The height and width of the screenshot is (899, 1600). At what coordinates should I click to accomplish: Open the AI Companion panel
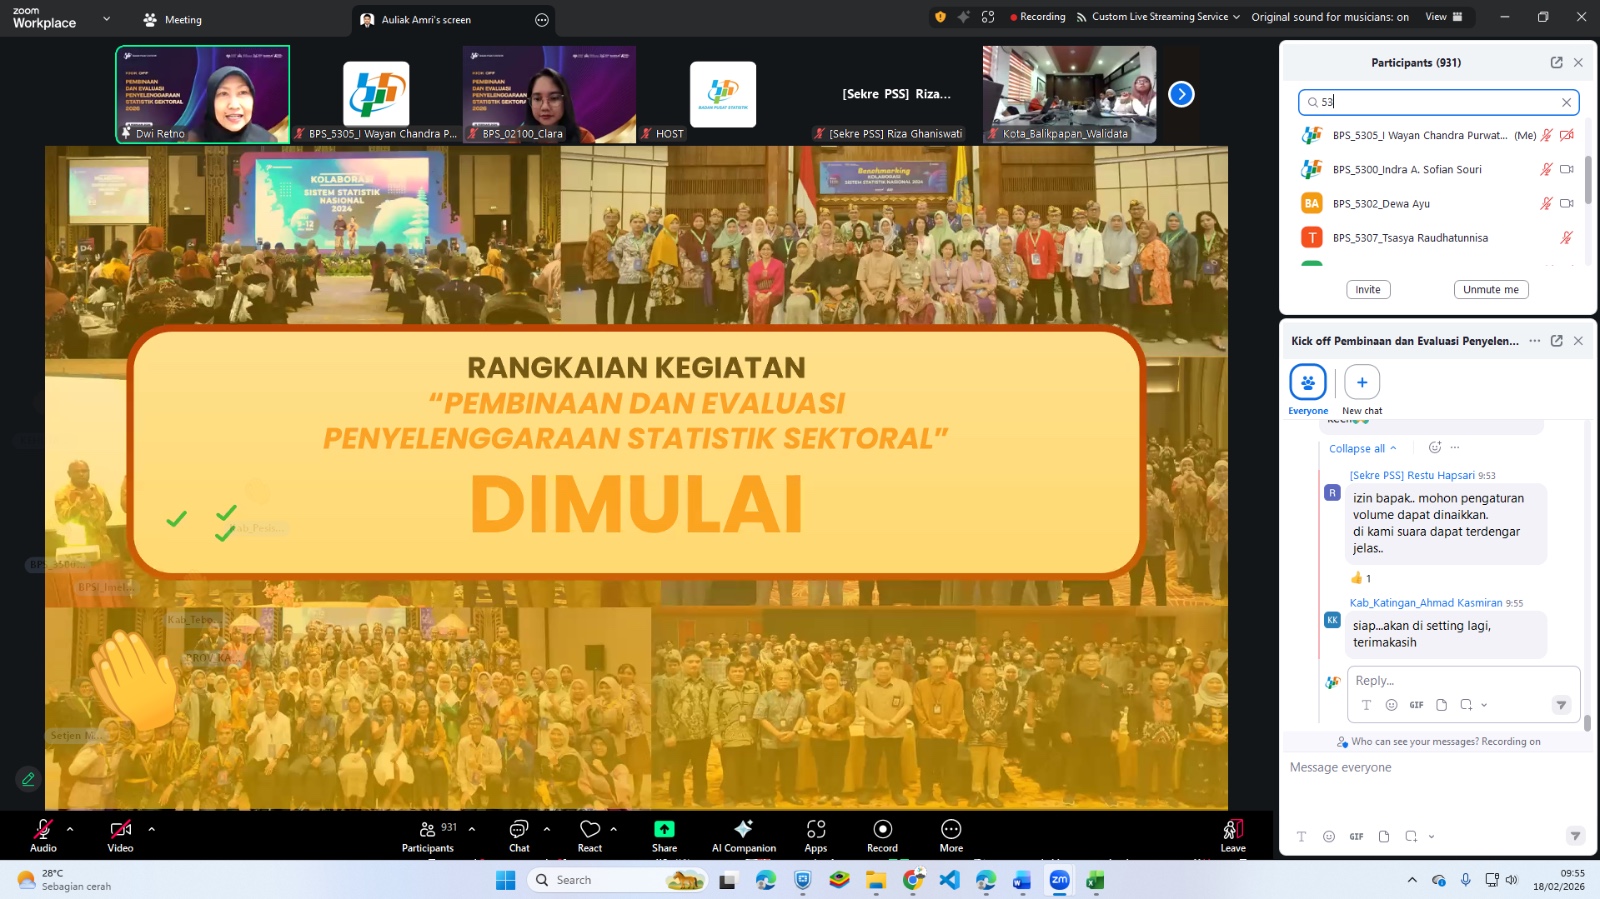click(x=743, y=835)
